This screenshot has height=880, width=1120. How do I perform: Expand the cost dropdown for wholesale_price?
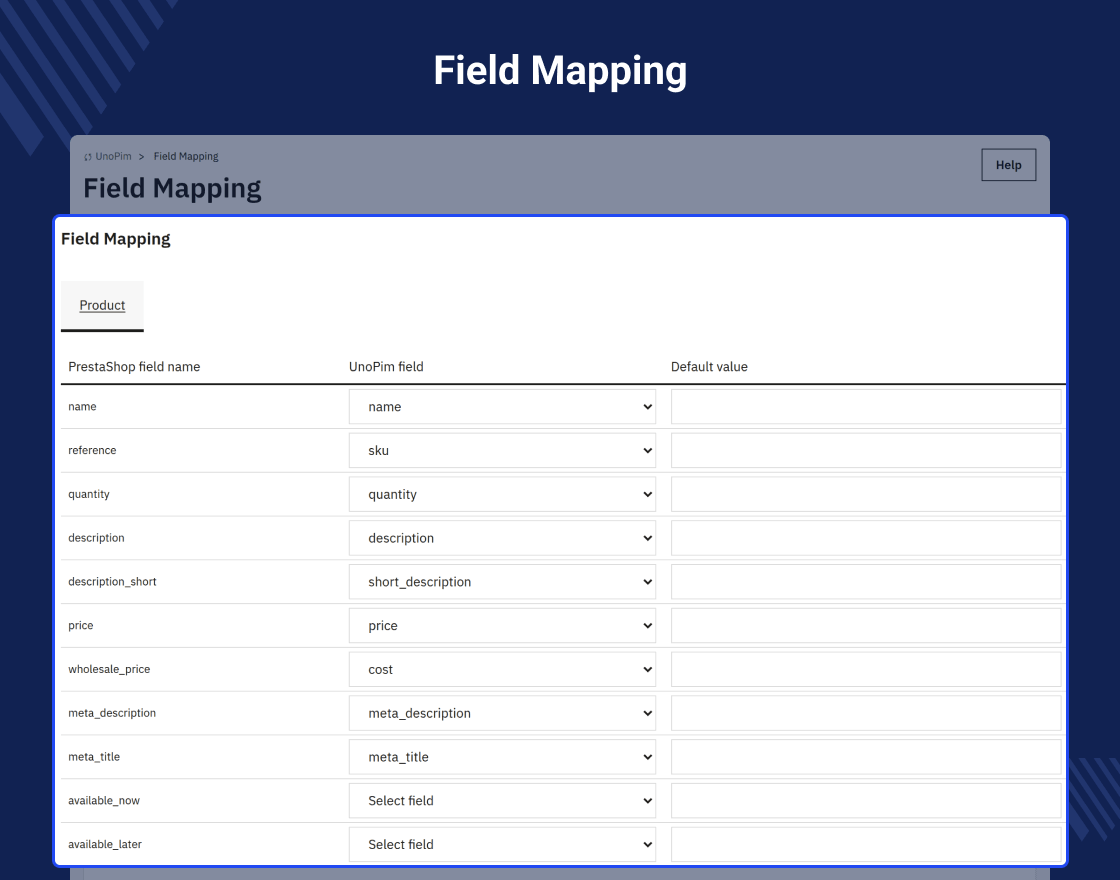[502, 669]
